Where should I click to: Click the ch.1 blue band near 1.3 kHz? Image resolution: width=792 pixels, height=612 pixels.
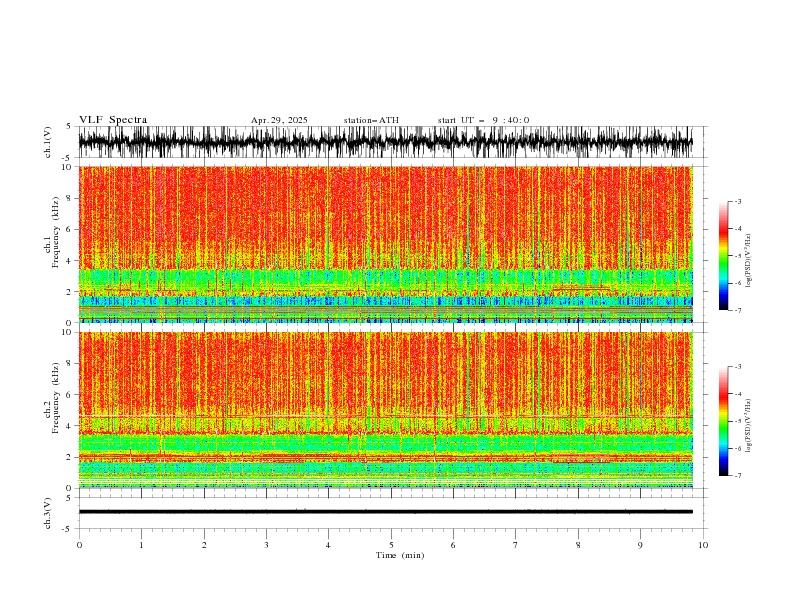[x=385, y=301]
